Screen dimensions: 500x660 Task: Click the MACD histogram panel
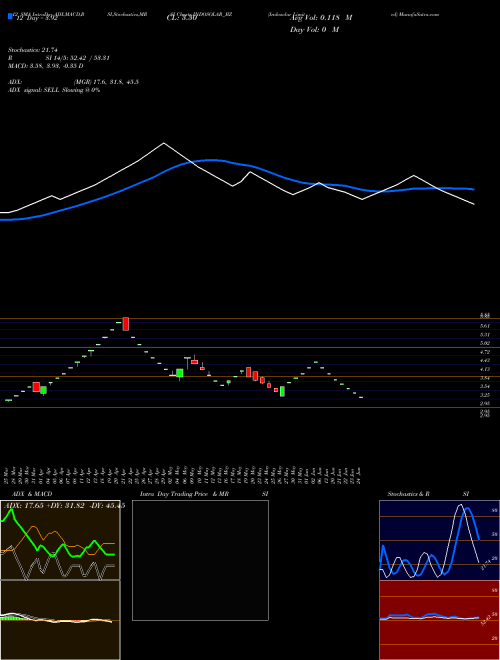pos(60,620)
